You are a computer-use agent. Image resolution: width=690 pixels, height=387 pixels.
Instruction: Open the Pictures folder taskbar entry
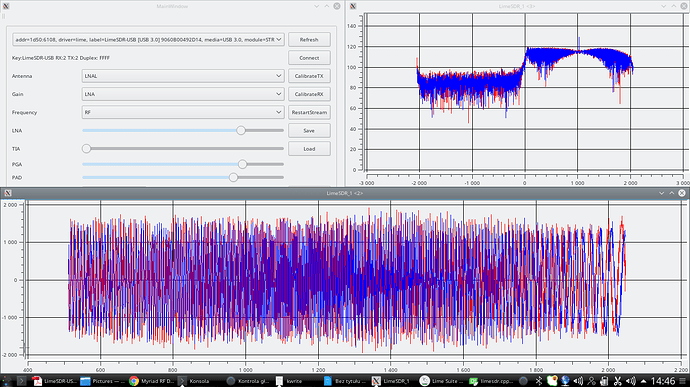[x=104, y=381]
